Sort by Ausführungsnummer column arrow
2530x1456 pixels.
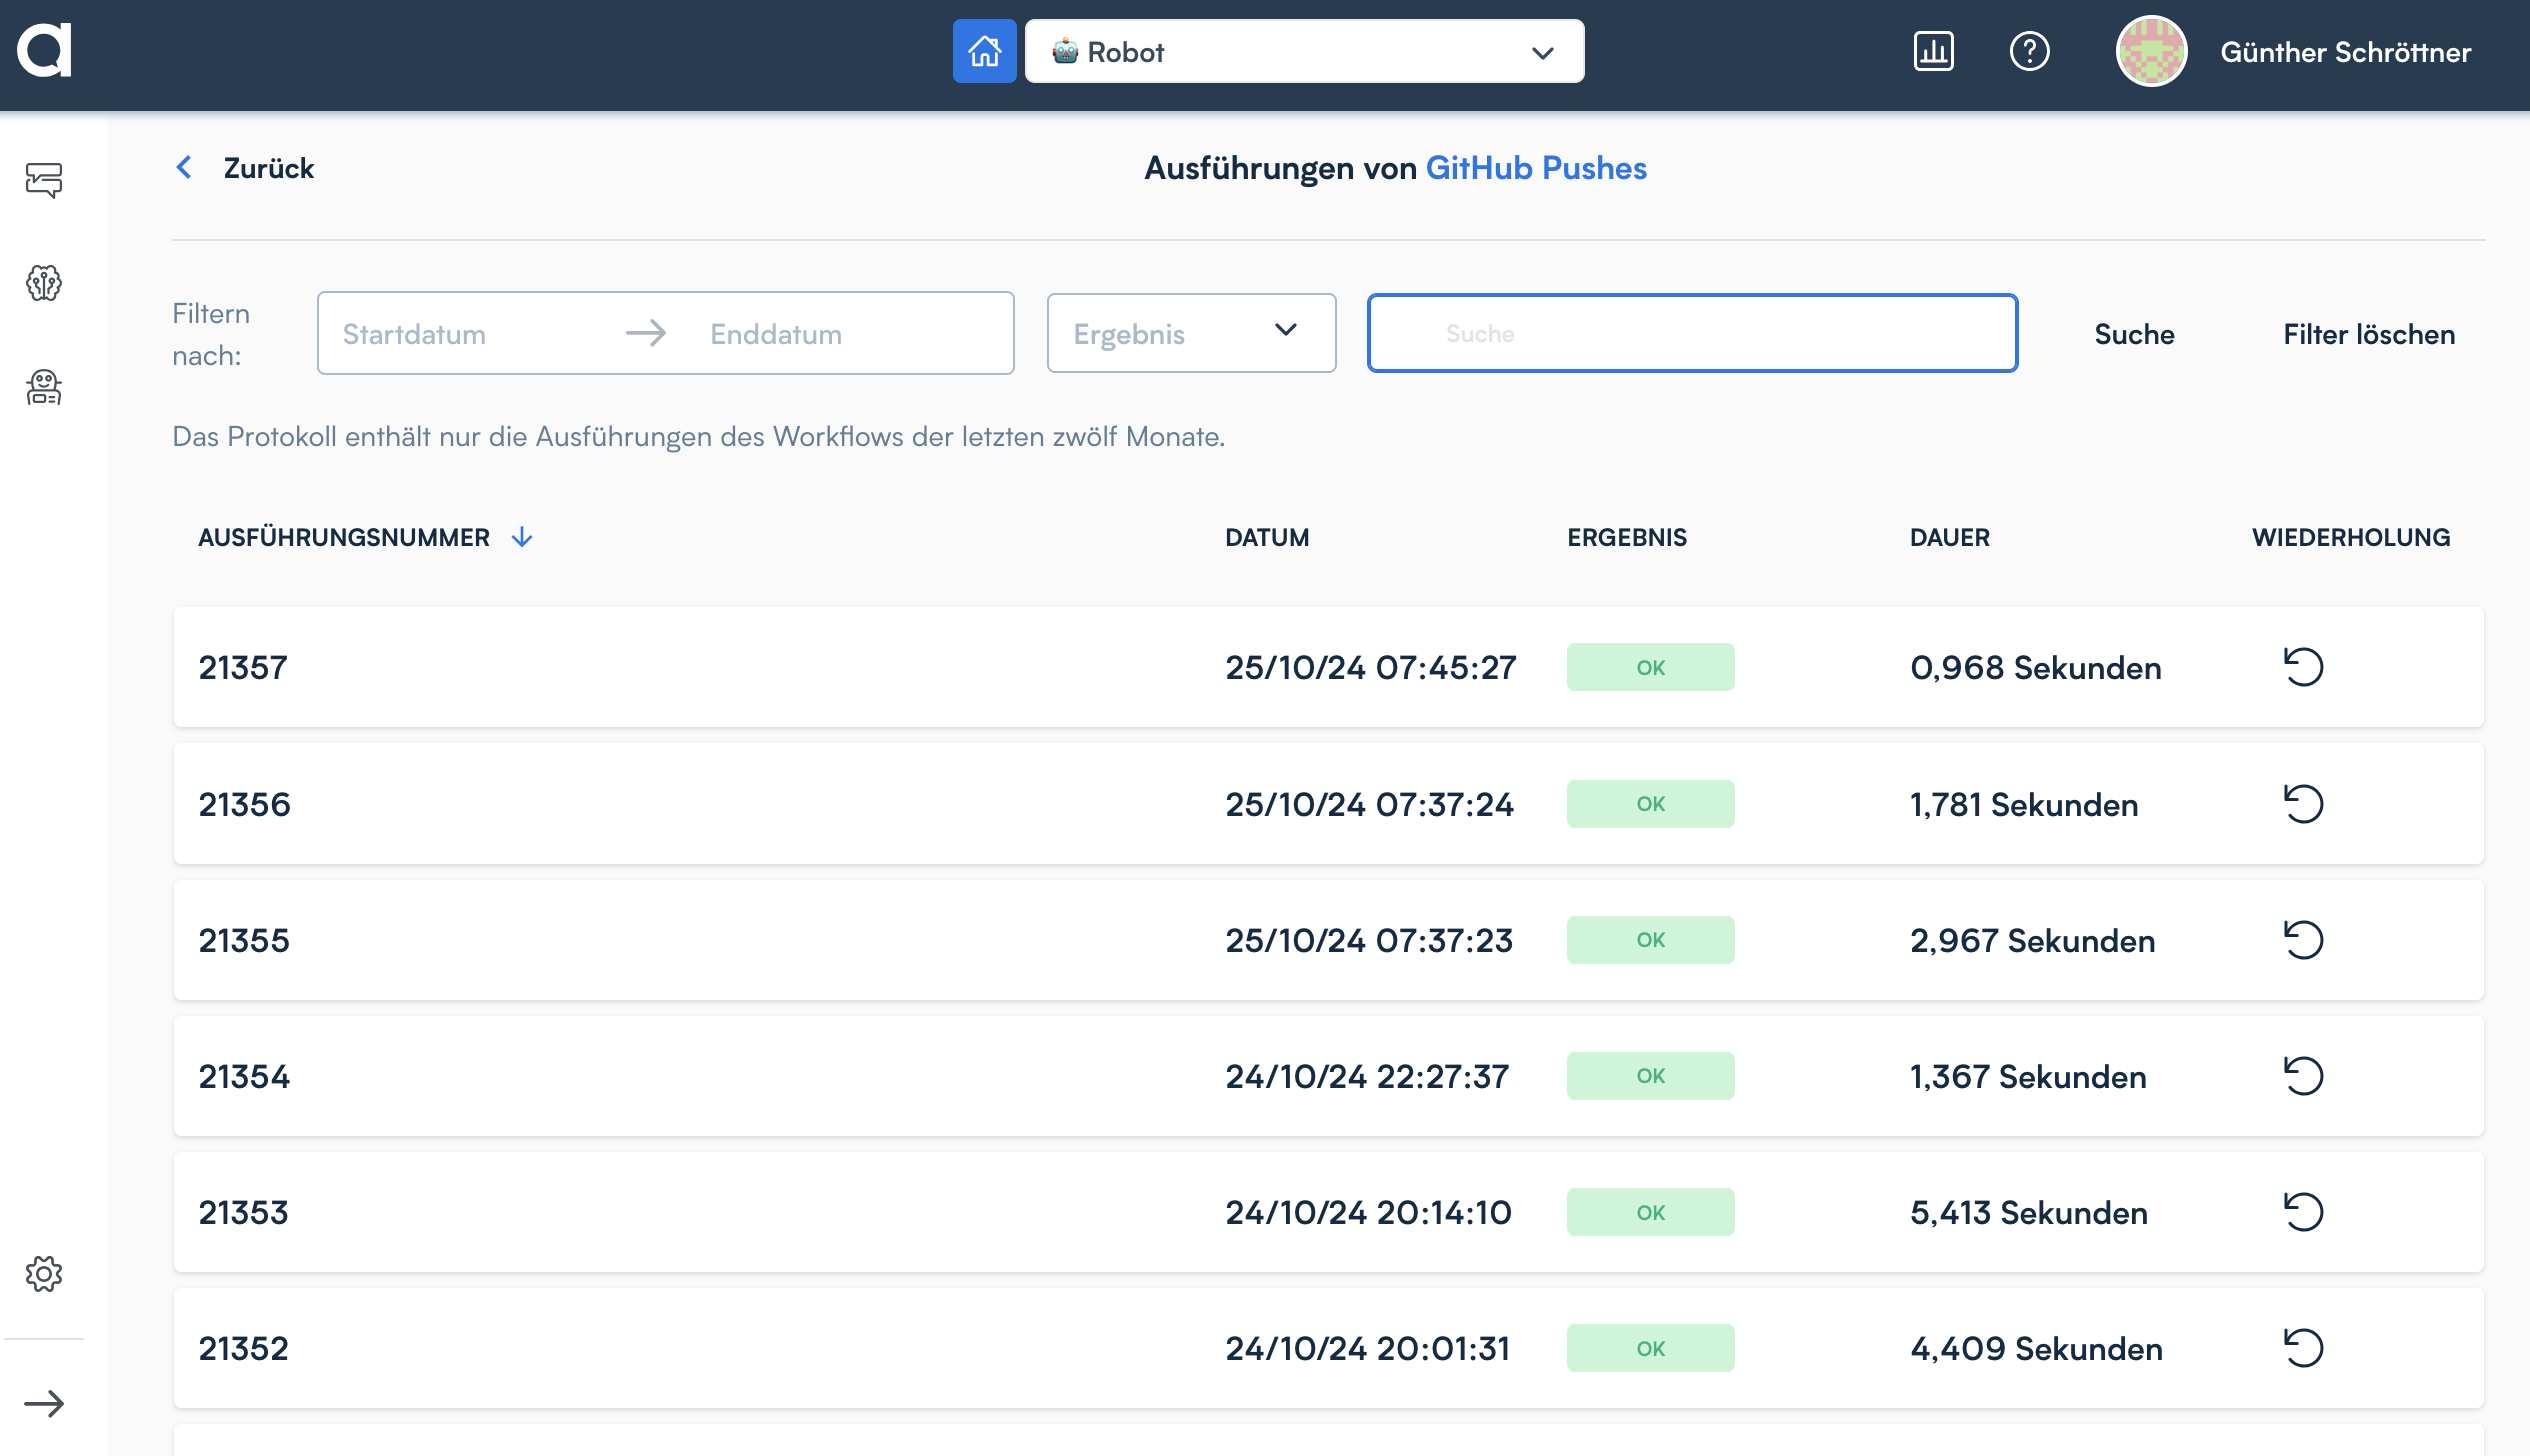(x=522, y=537)
